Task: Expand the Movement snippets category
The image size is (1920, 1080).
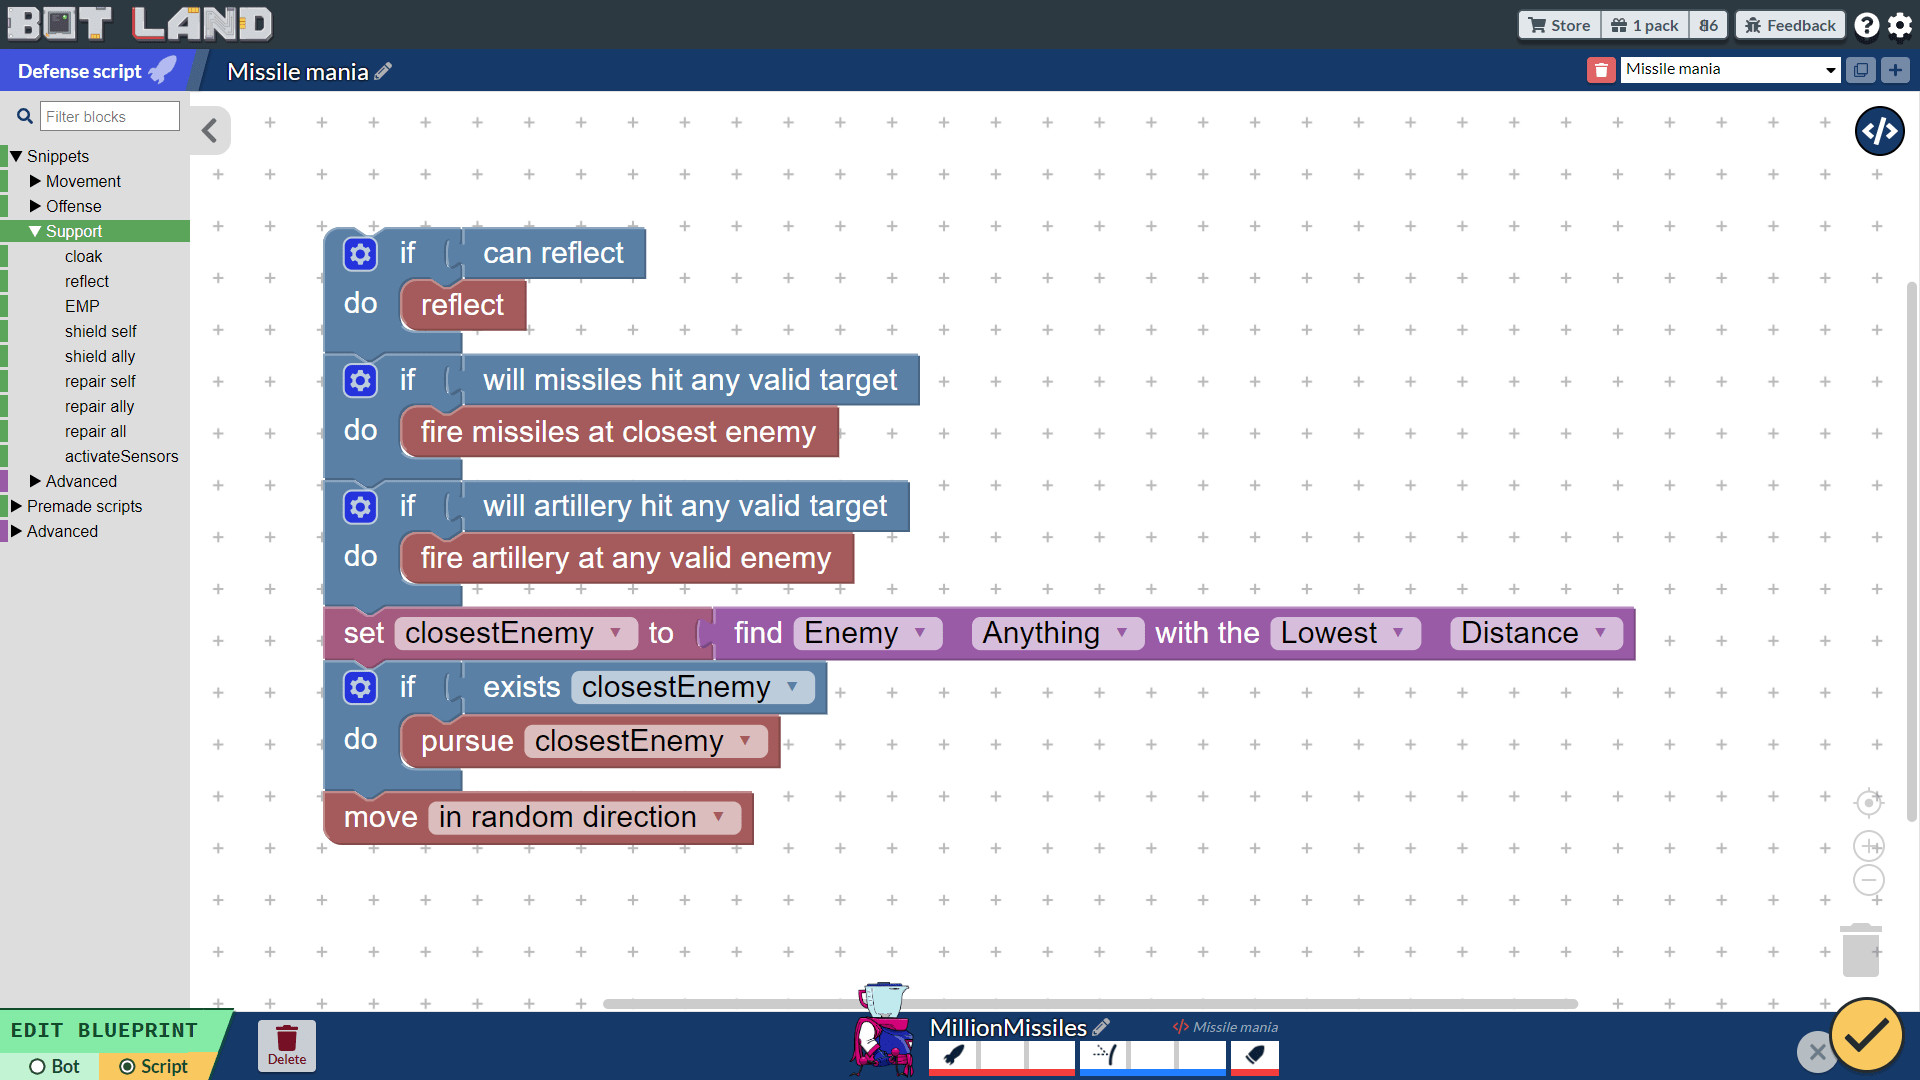Action: coord(84,181)
